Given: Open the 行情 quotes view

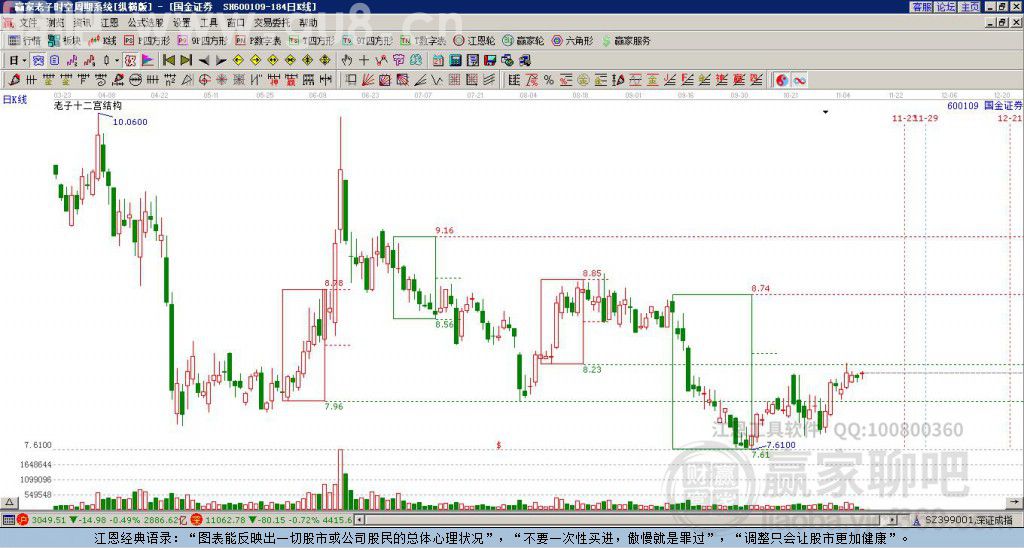Looking at the screenshot, I should (x=25, y=40).
